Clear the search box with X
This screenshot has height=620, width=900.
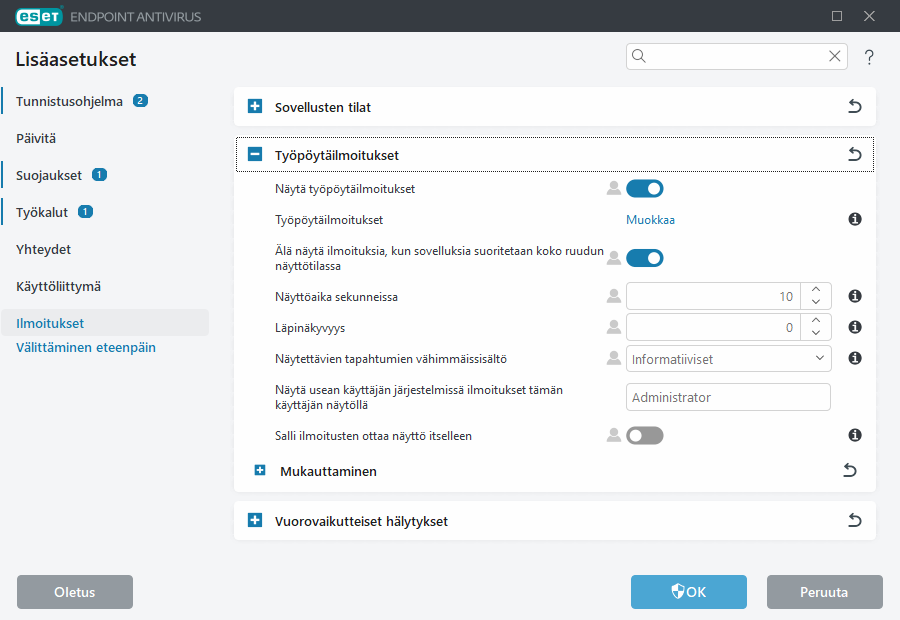(x=835, y=56)
